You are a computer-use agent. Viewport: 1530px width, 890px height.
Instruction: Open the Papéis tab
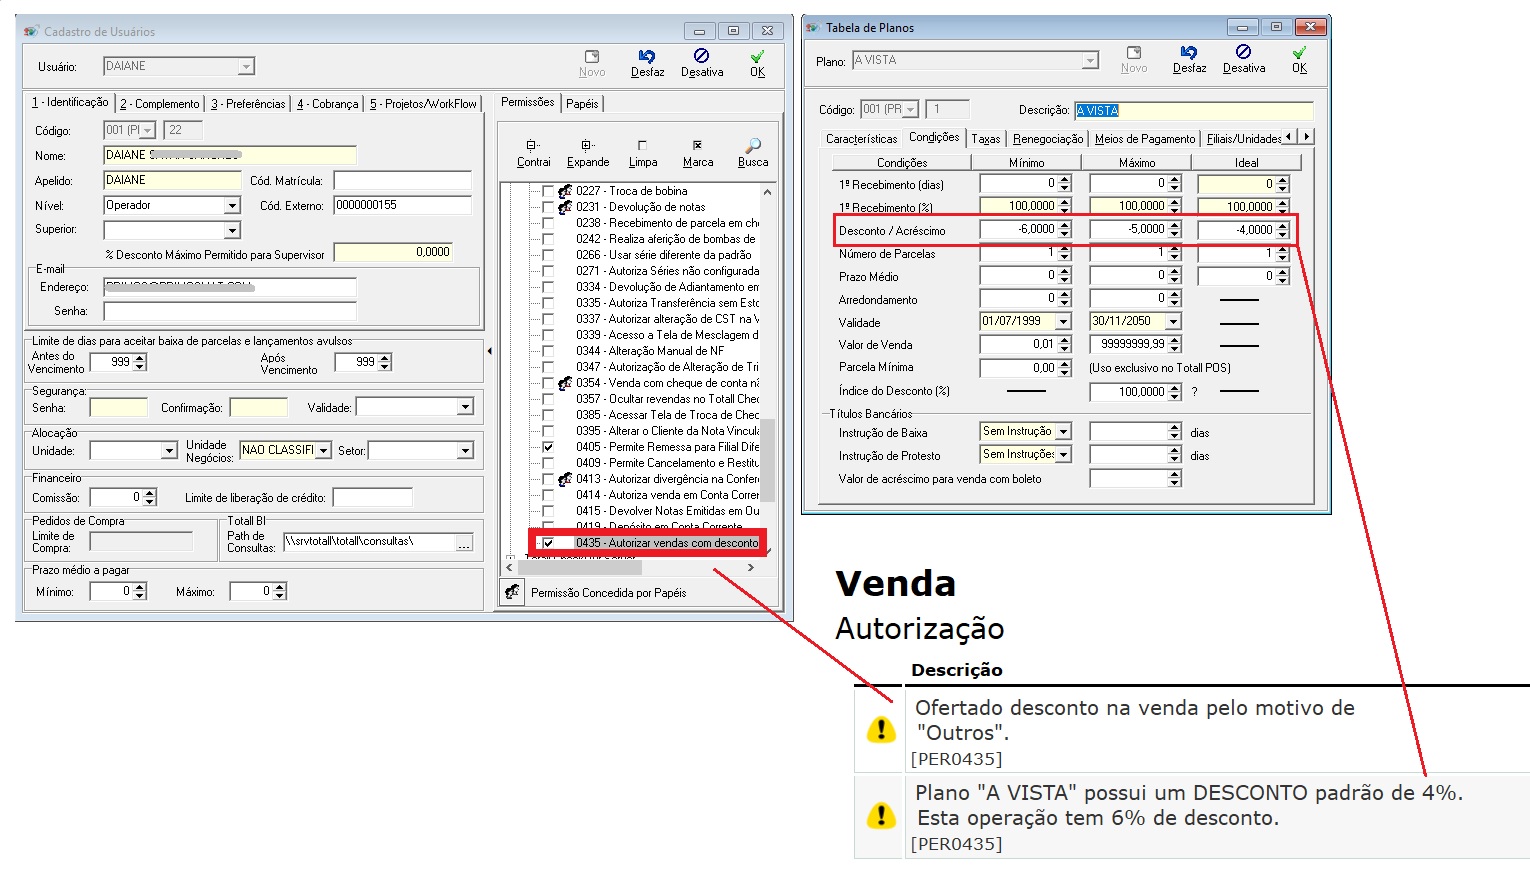[x=582, y=104]
